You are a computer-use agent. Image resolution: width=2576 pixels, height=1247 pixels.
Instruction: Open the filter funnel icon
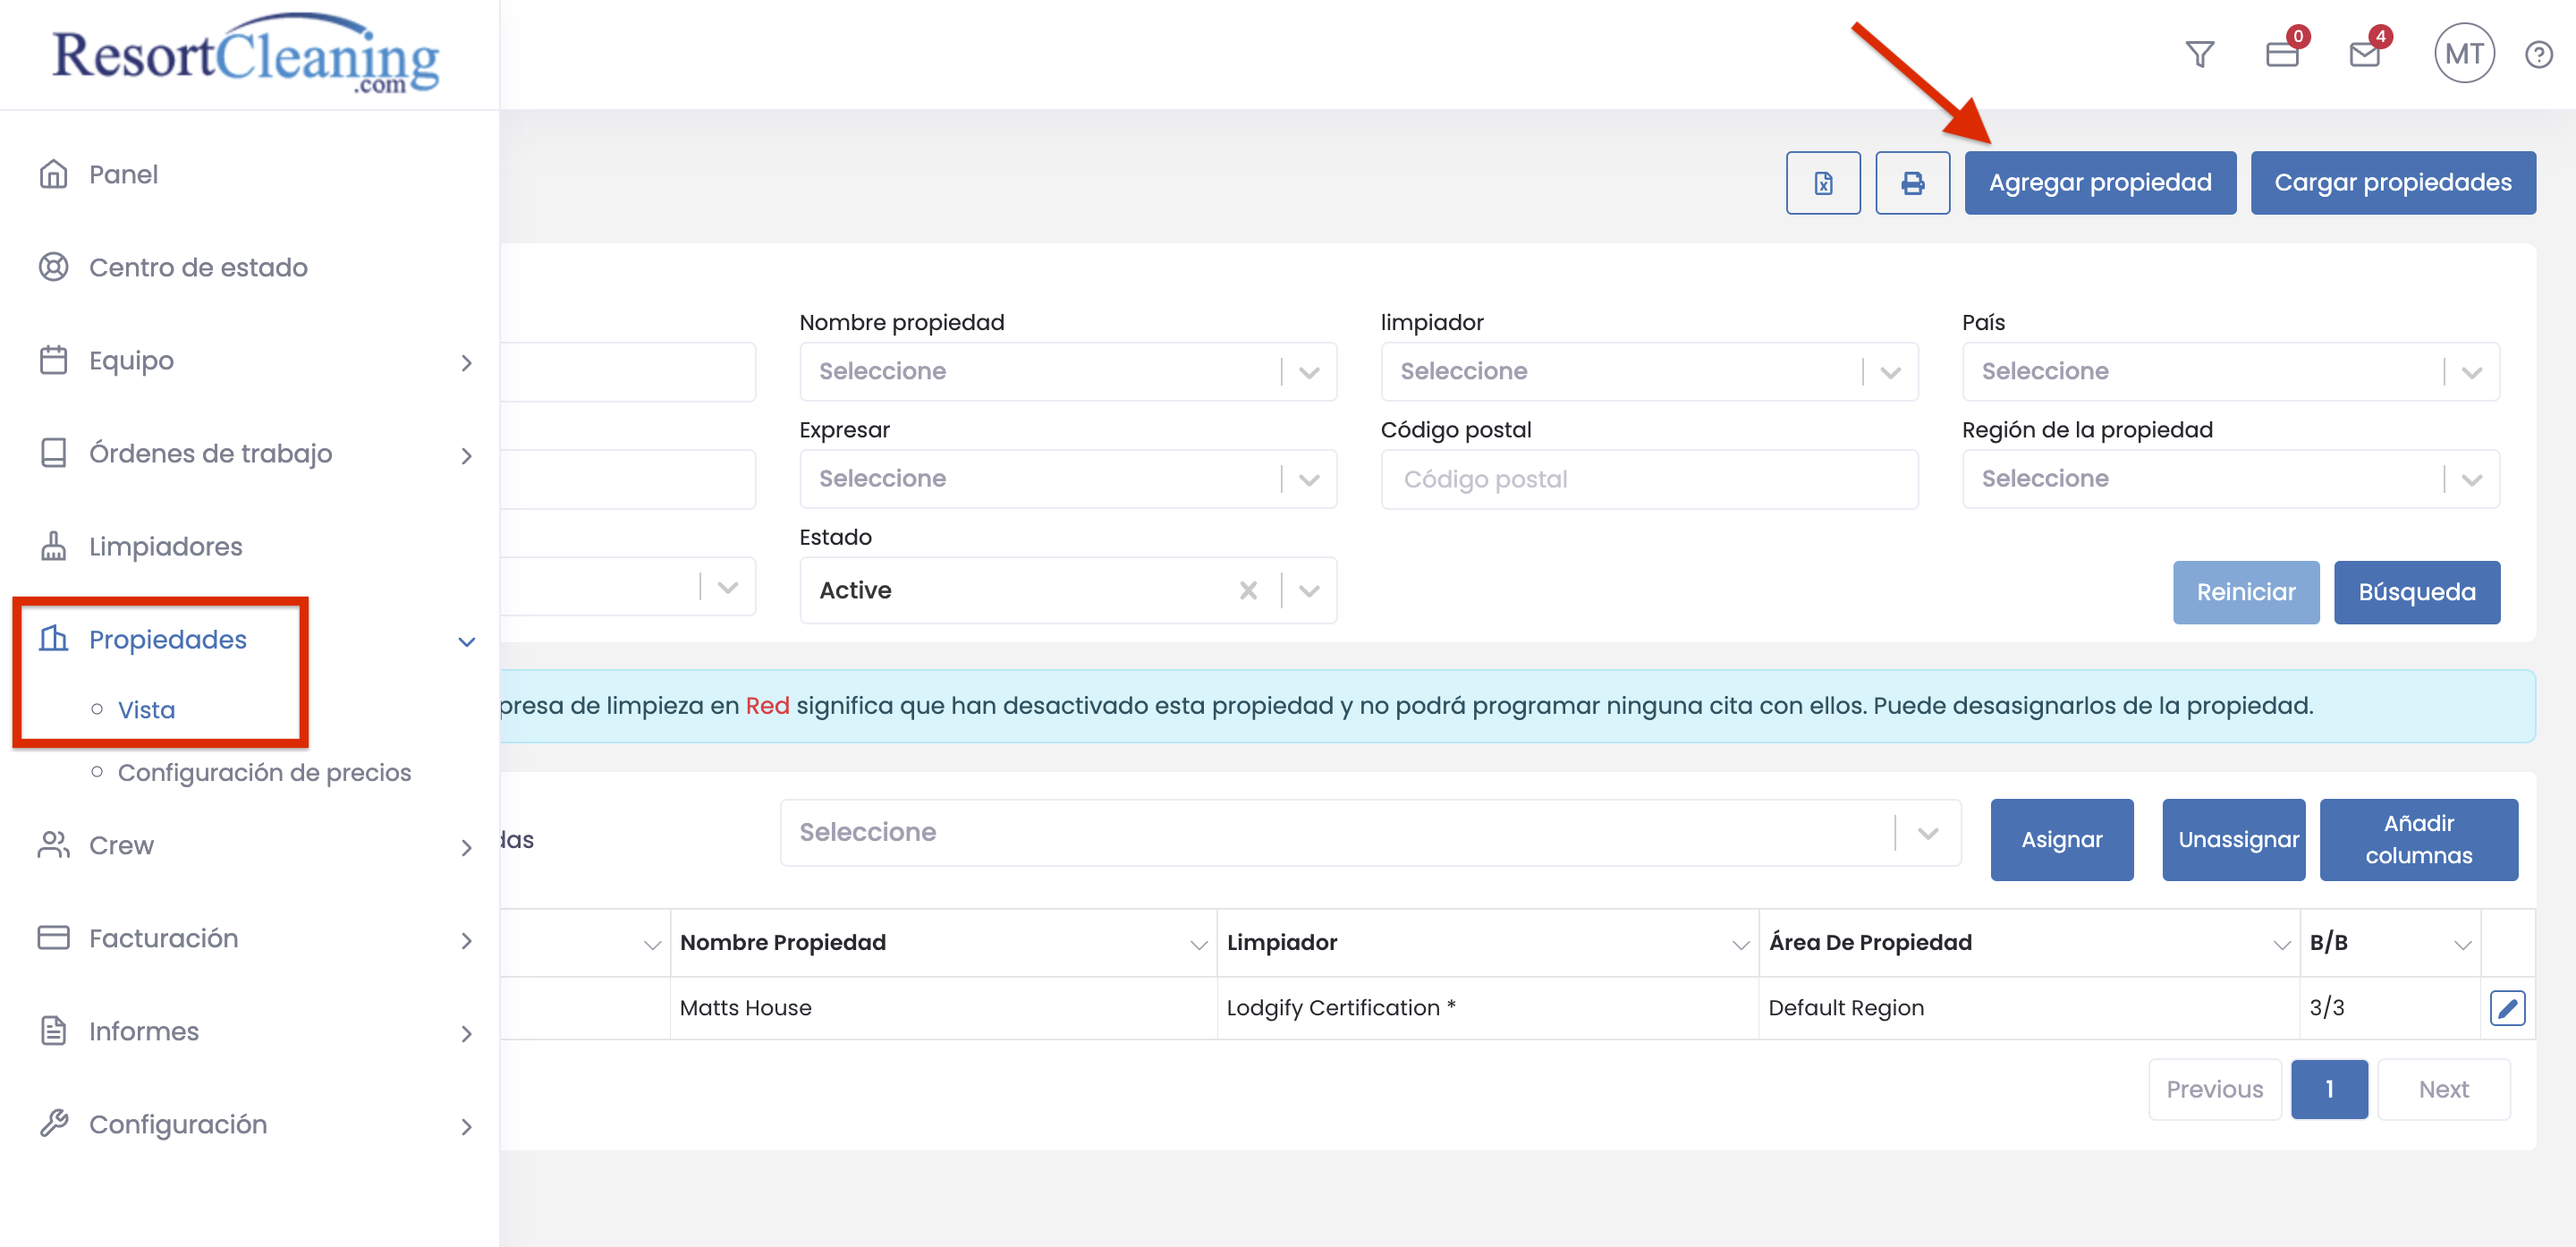coord(2199,54)
